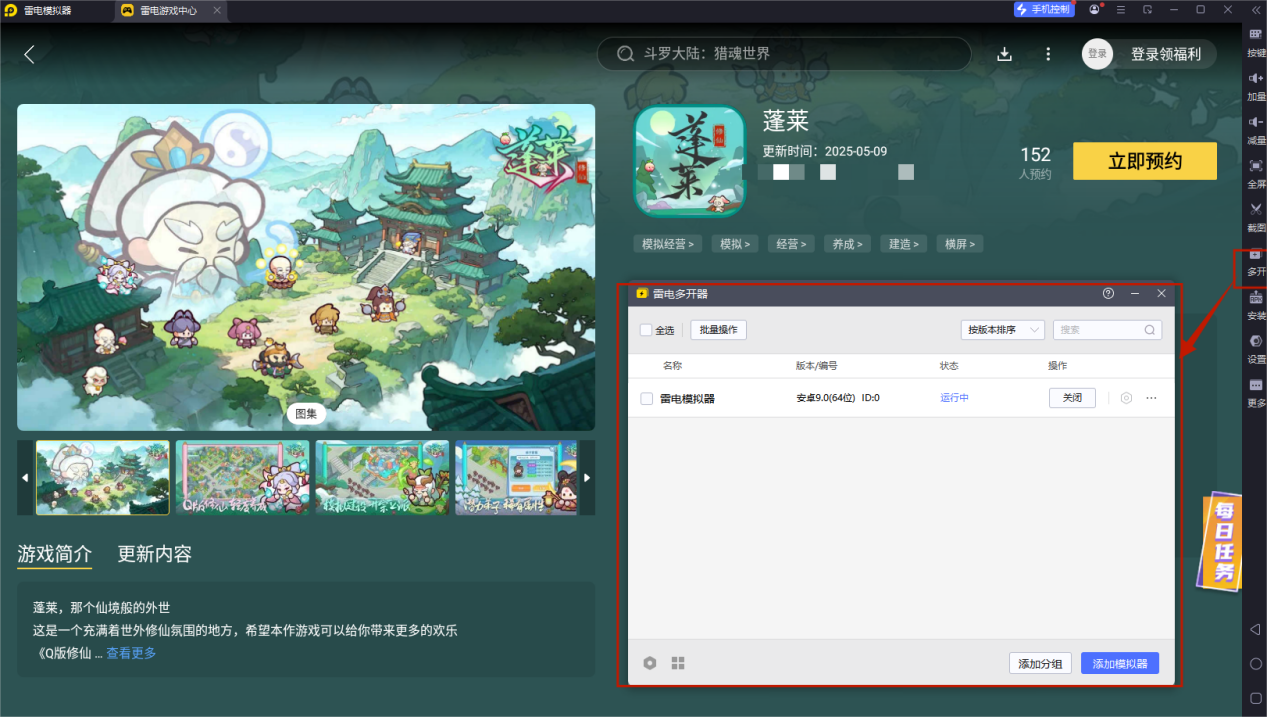The width and height of the screenshot is (1267, 717).
Task: Click 批量操作 batch operation button
Action: pyautogui.click(x=718, y=330)
